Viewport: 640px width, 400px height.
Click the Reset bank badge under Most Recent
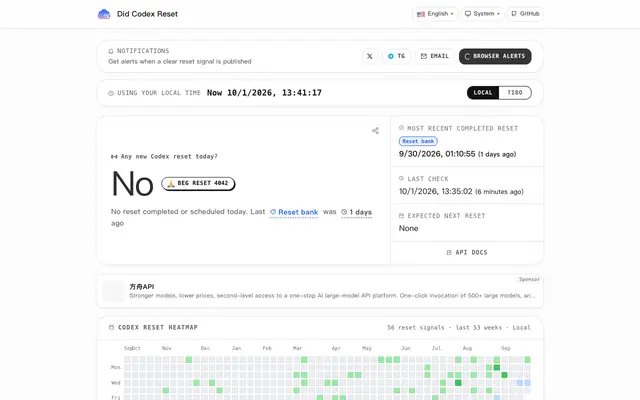(418, 141)
